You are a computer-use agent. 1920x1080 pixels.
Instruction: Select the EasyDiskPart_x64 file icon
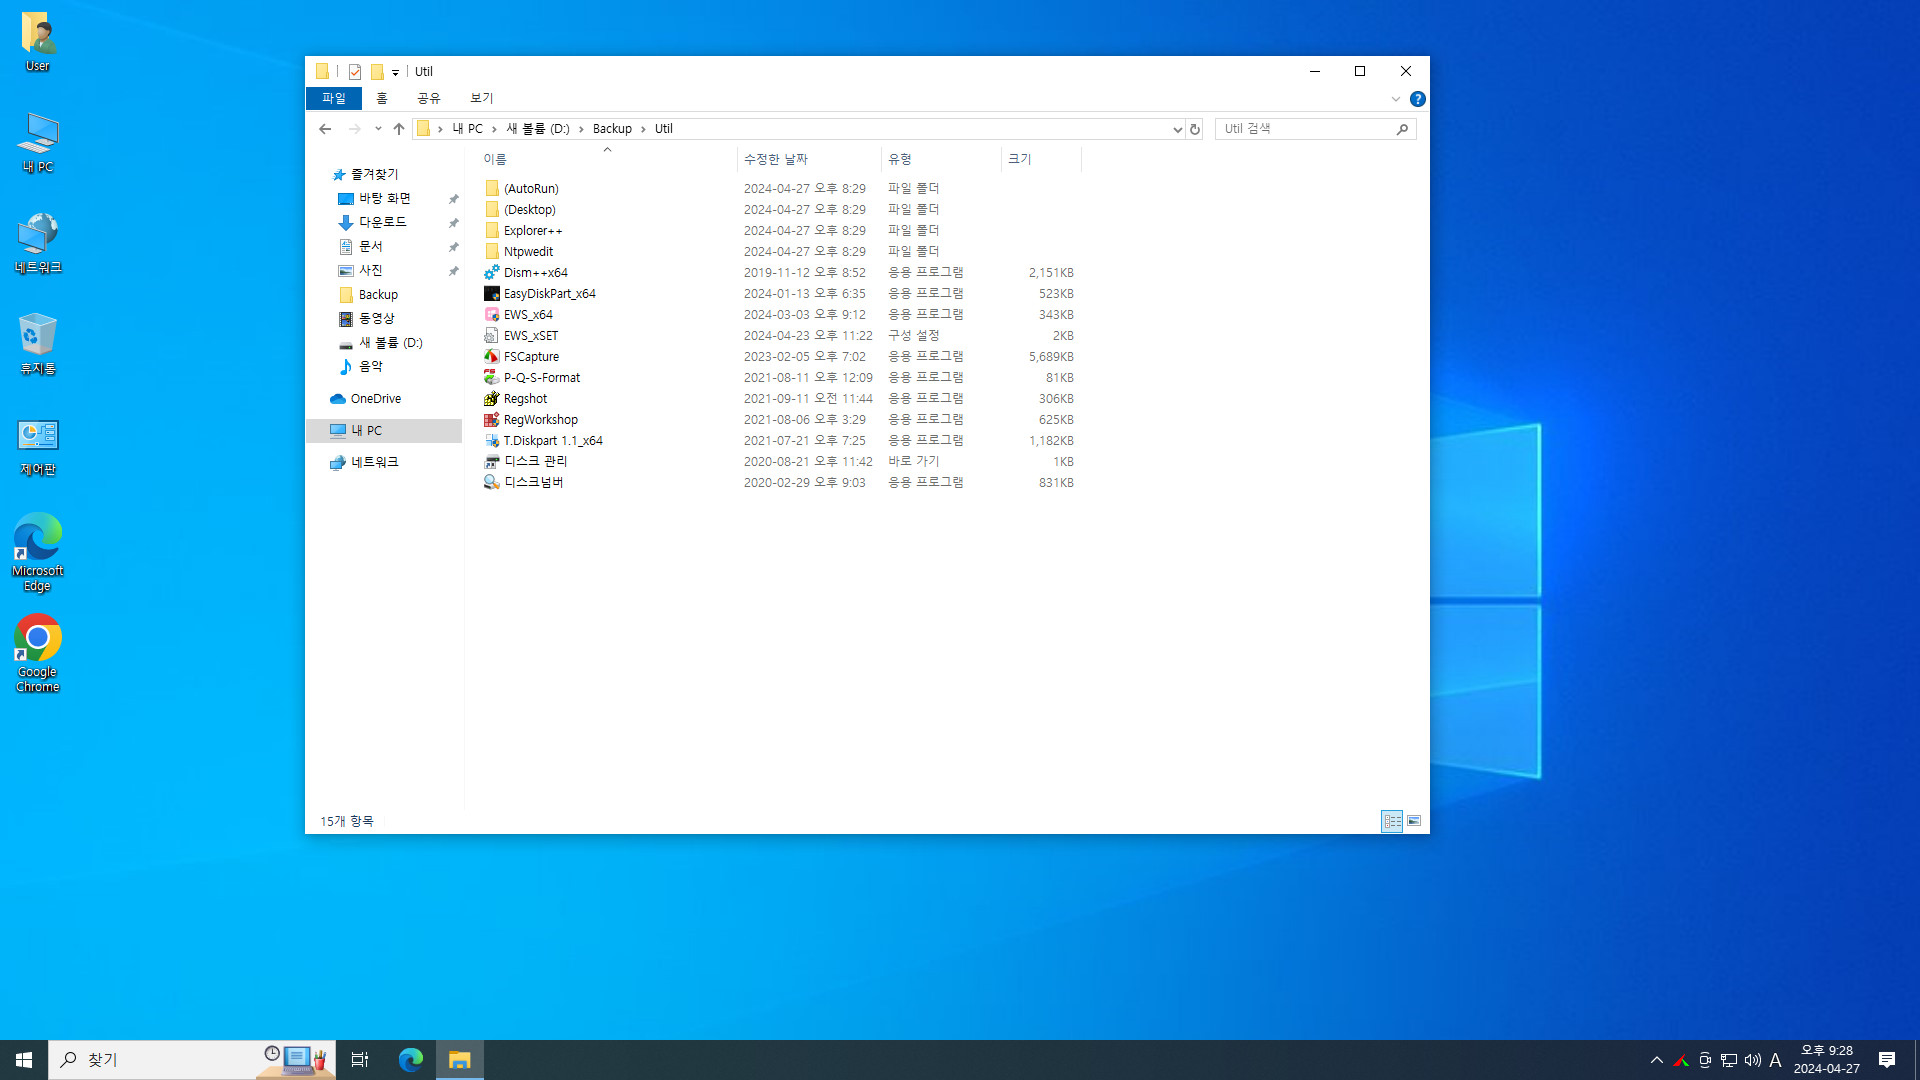click(x=491, y=293)
